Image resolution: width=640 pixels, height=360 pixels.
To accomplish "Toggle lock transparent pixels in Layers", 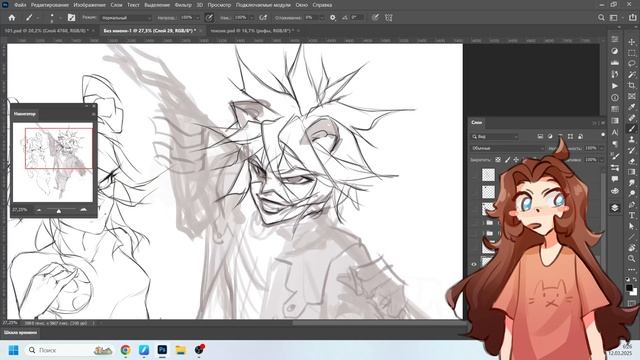I will point(498,160).
